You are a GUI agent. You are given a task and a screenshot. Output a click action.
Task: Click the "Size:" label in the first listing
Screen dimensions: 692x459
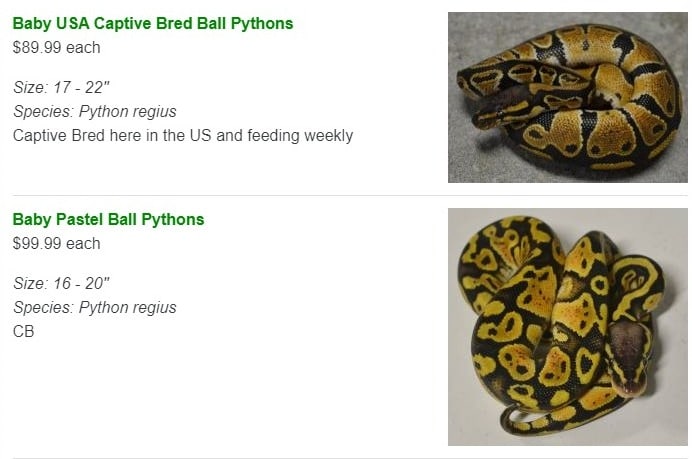click(x=30, y=87)
